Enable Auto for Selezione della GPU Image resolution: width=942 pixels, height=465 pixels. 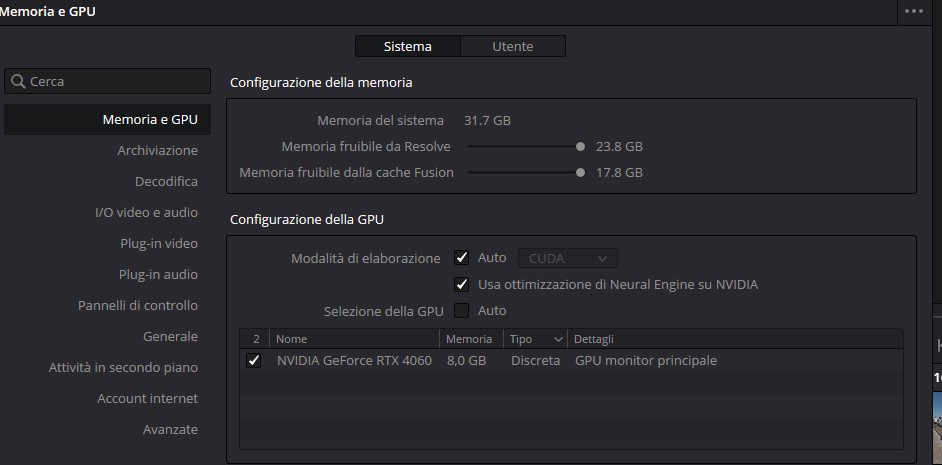pos(461,311)
